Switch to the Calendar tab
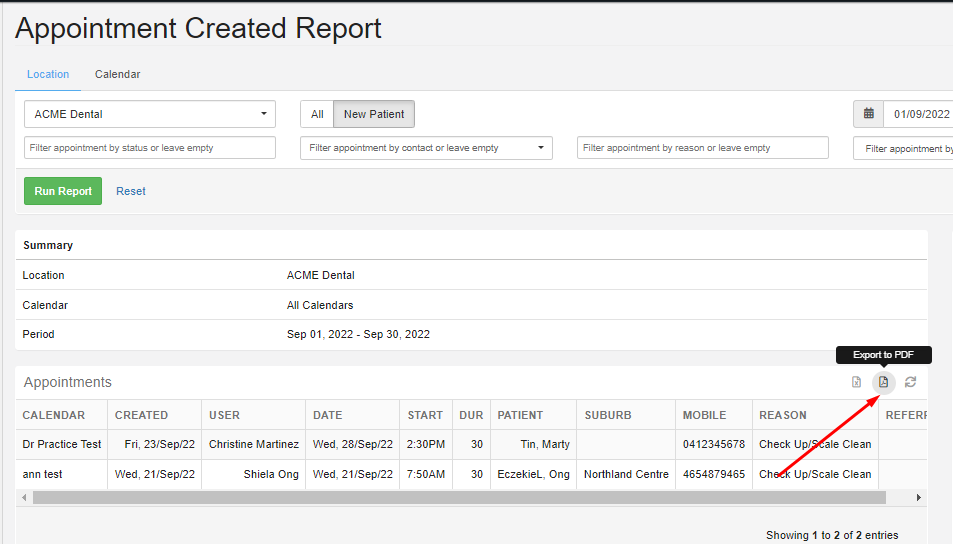This screenshot has width=953, height=544. point(117,74)
